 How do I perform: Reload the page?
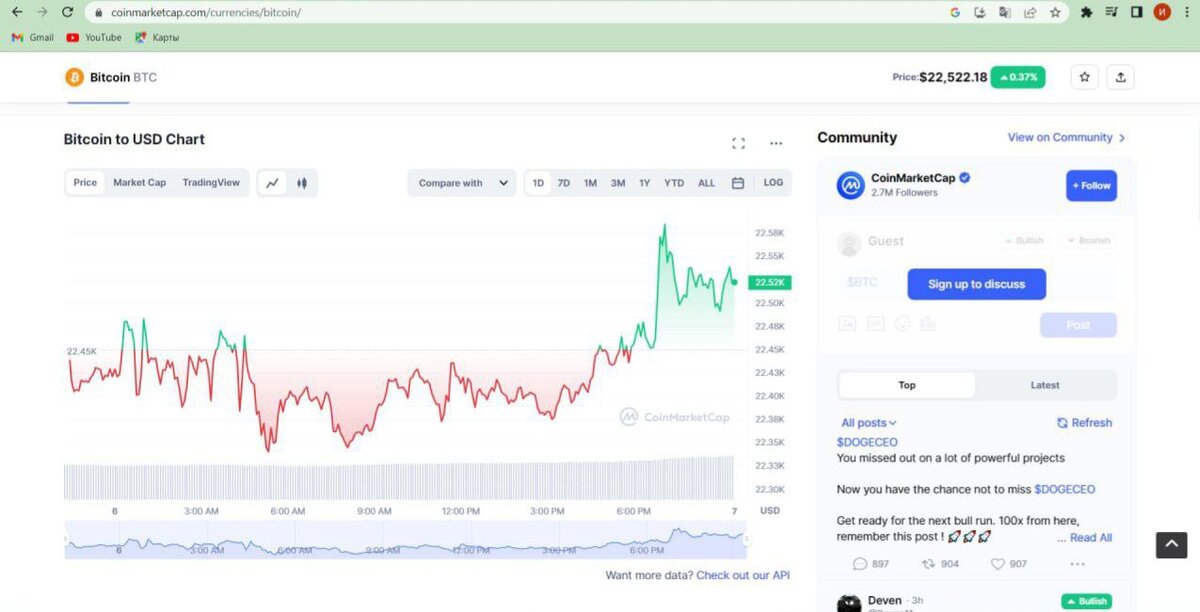(x=67, y=12)
